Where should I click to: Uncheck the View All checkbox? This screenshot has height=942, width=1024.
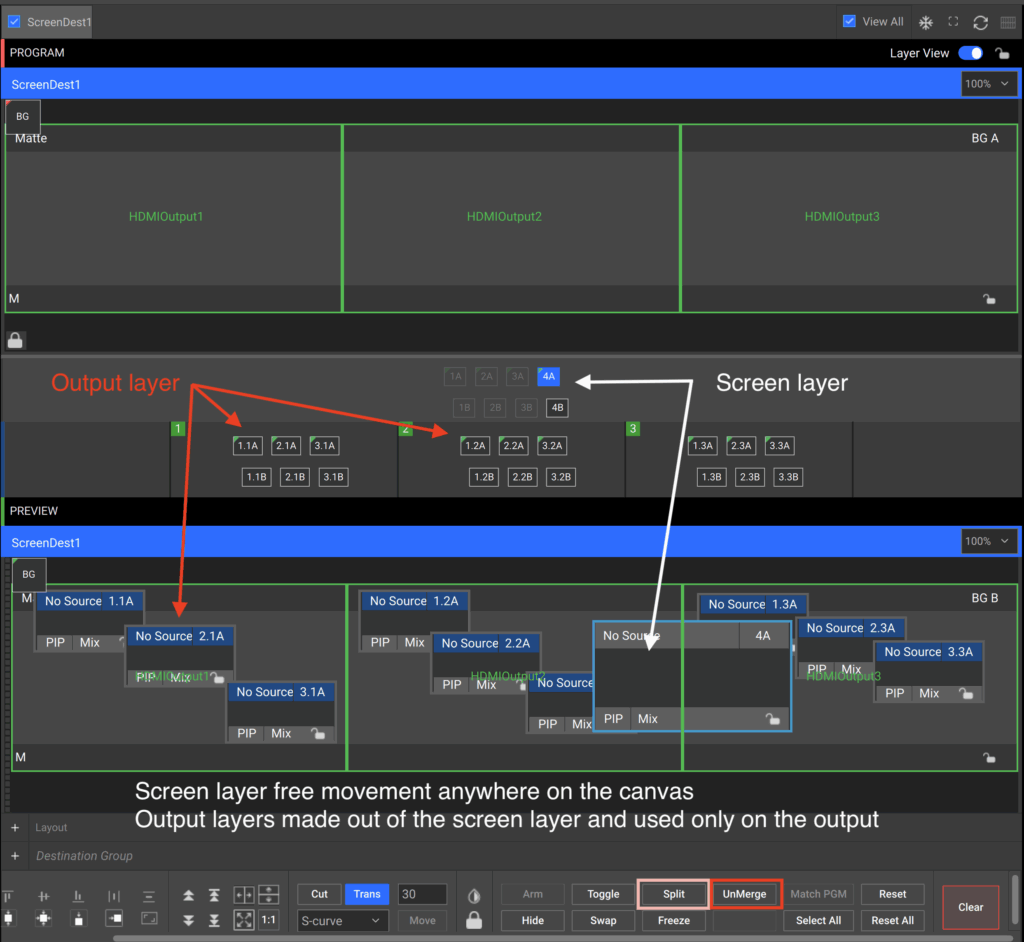(x=849, y=21)
